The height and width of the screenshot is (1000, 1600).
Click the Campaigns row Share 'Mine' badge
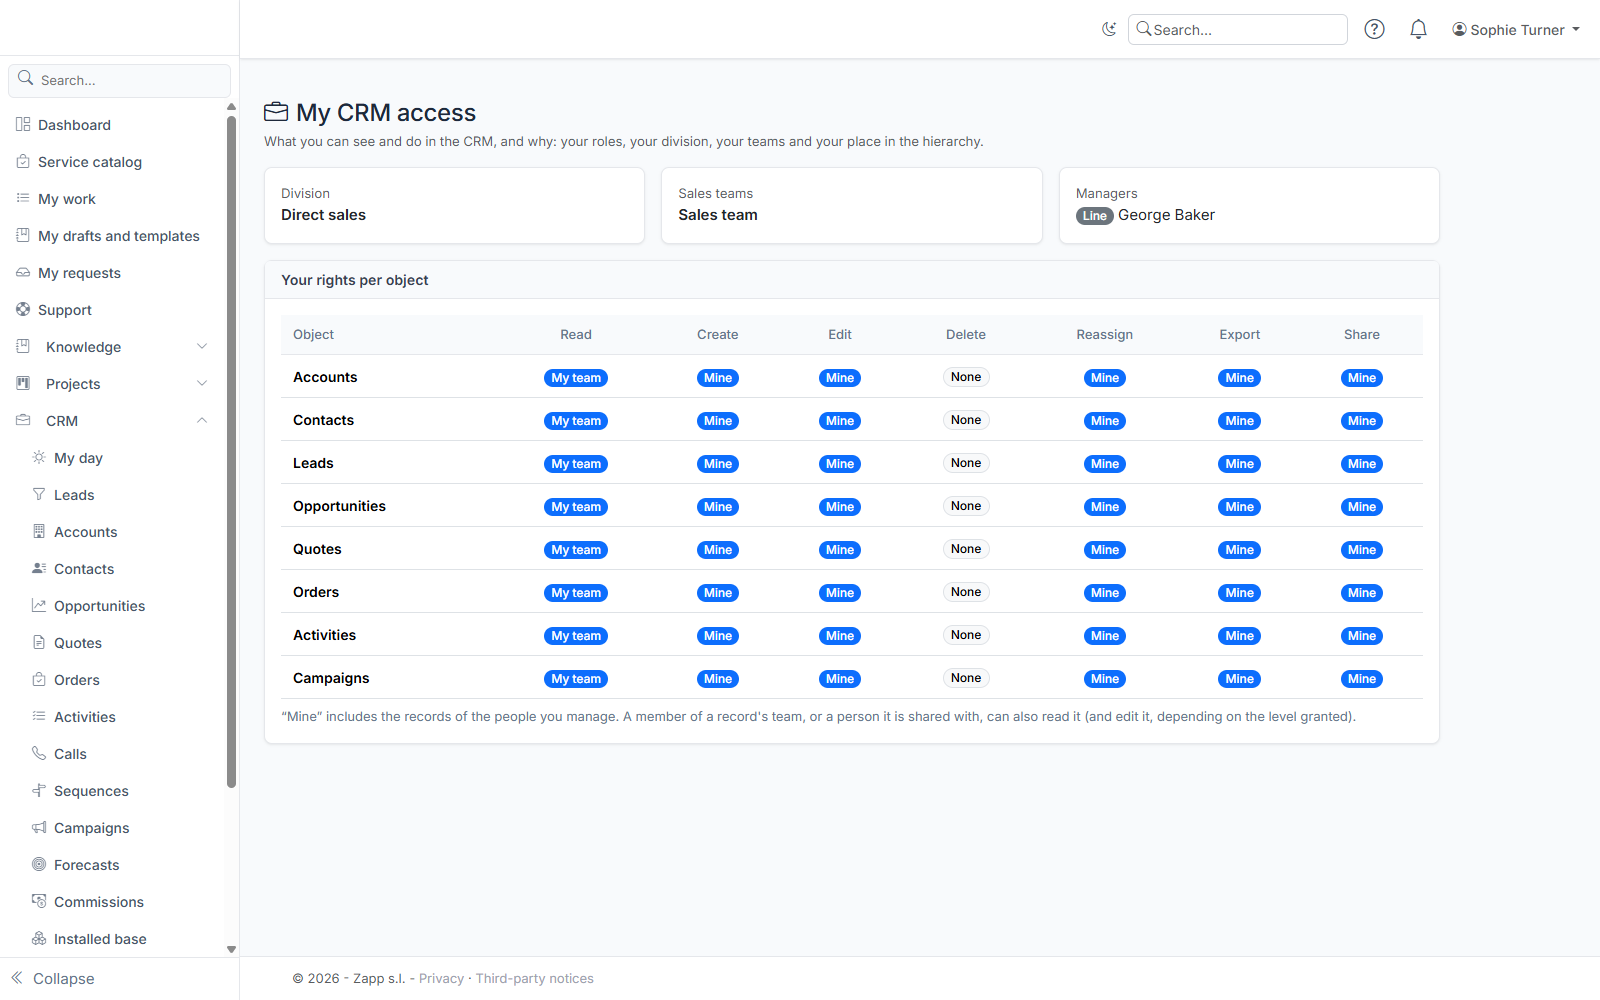click(1362, 679)
